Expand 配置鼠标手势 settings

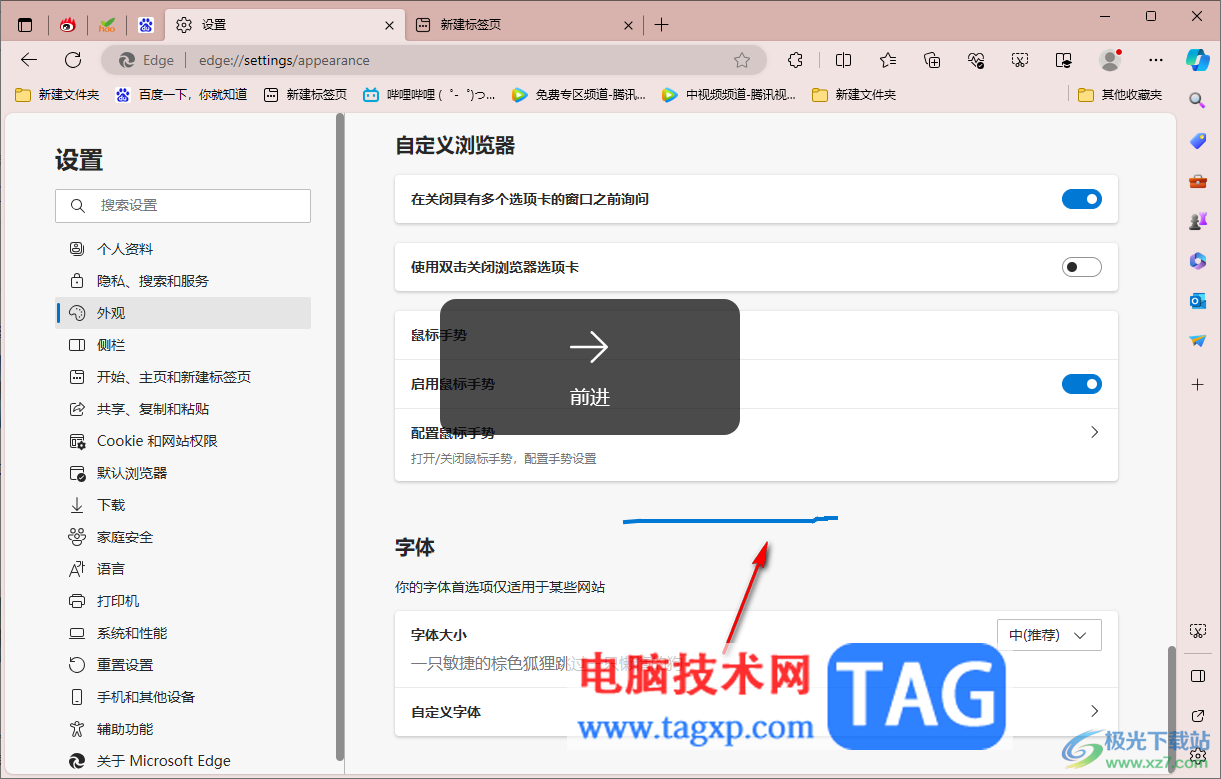point(1093,432)
